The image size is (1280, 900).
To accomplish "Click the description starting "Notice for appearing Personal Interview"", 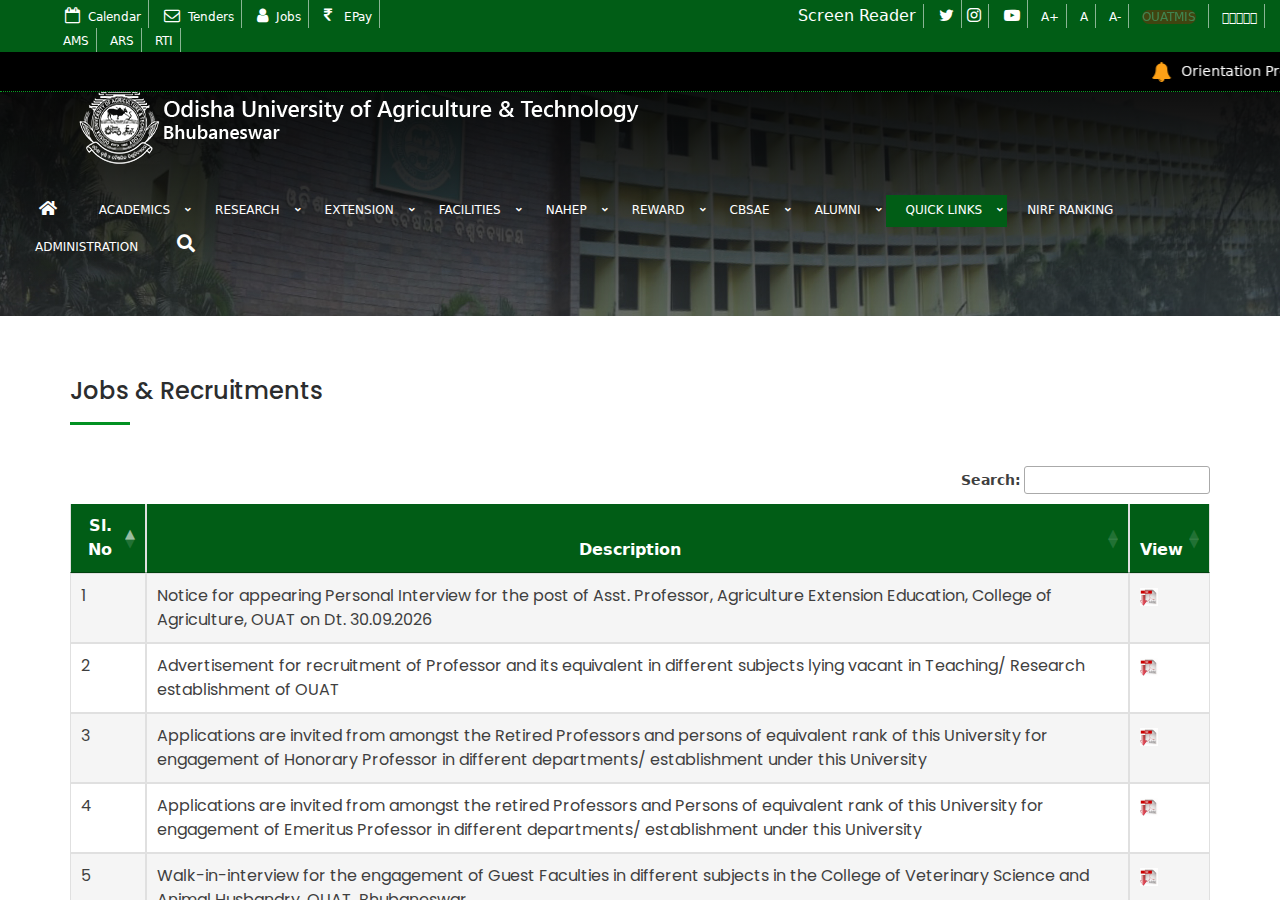I will (604, 607).
